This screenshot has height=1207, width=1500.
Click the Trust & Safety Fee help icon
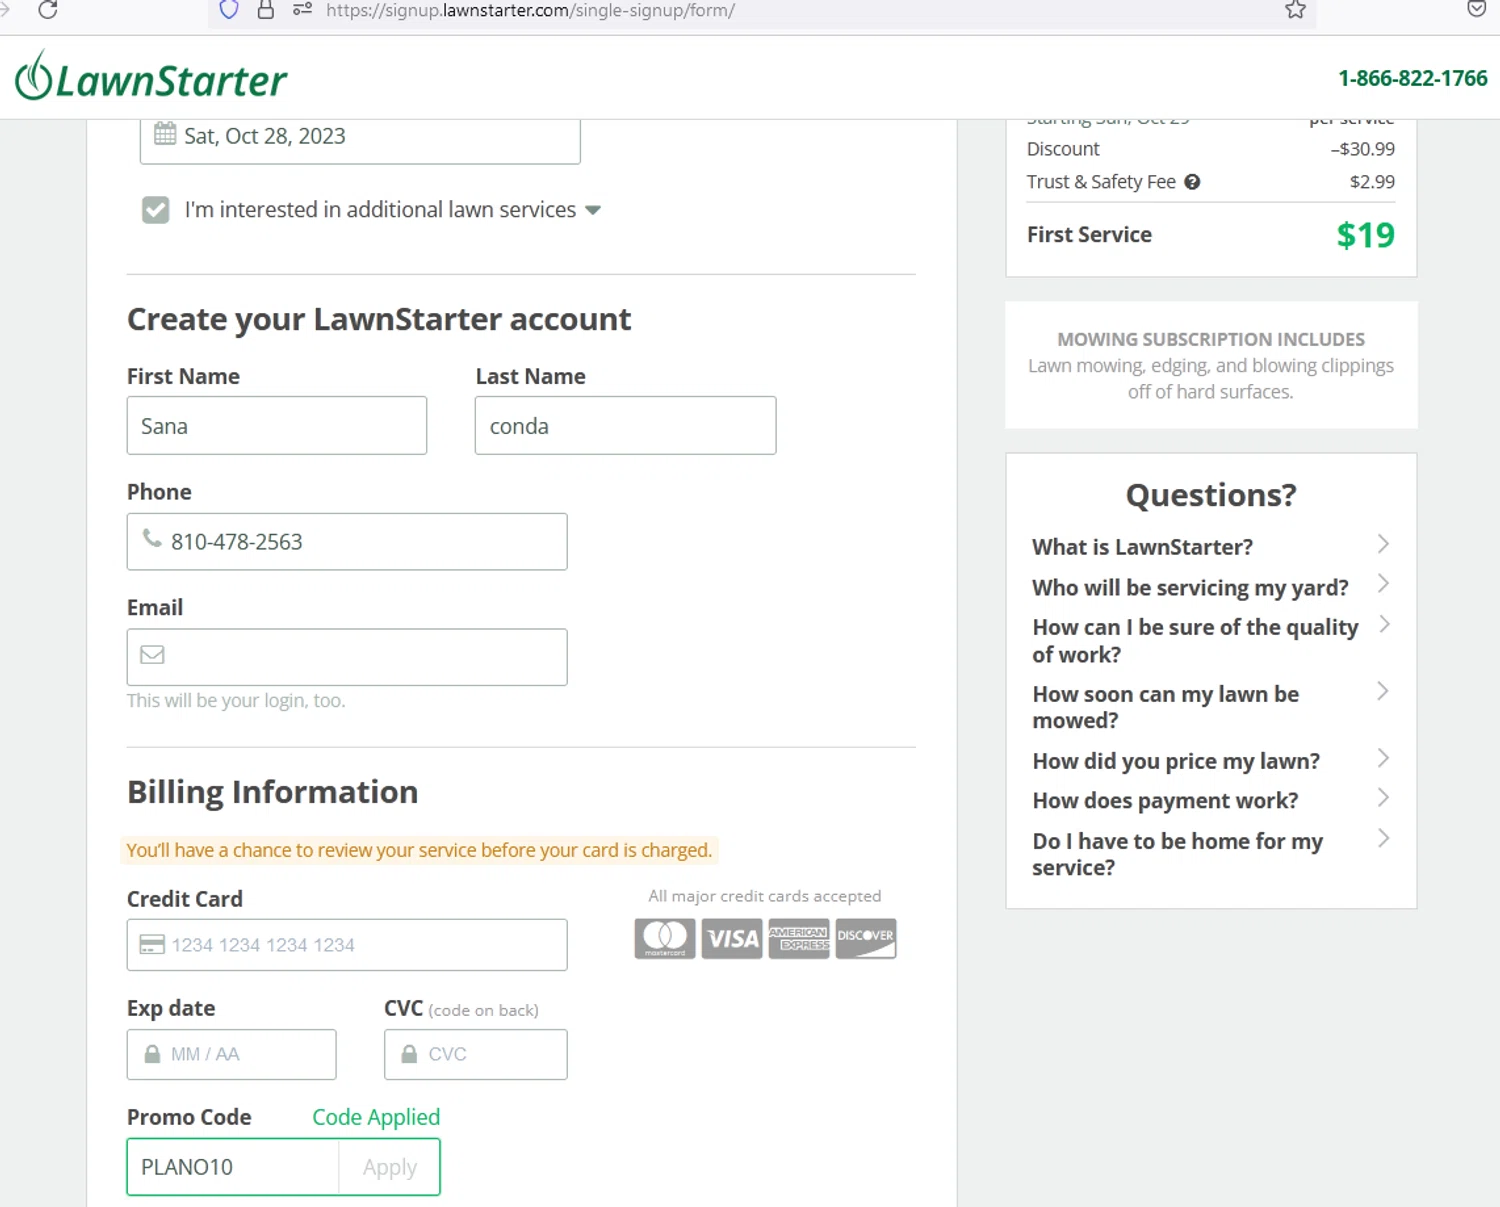[1192, 182]
